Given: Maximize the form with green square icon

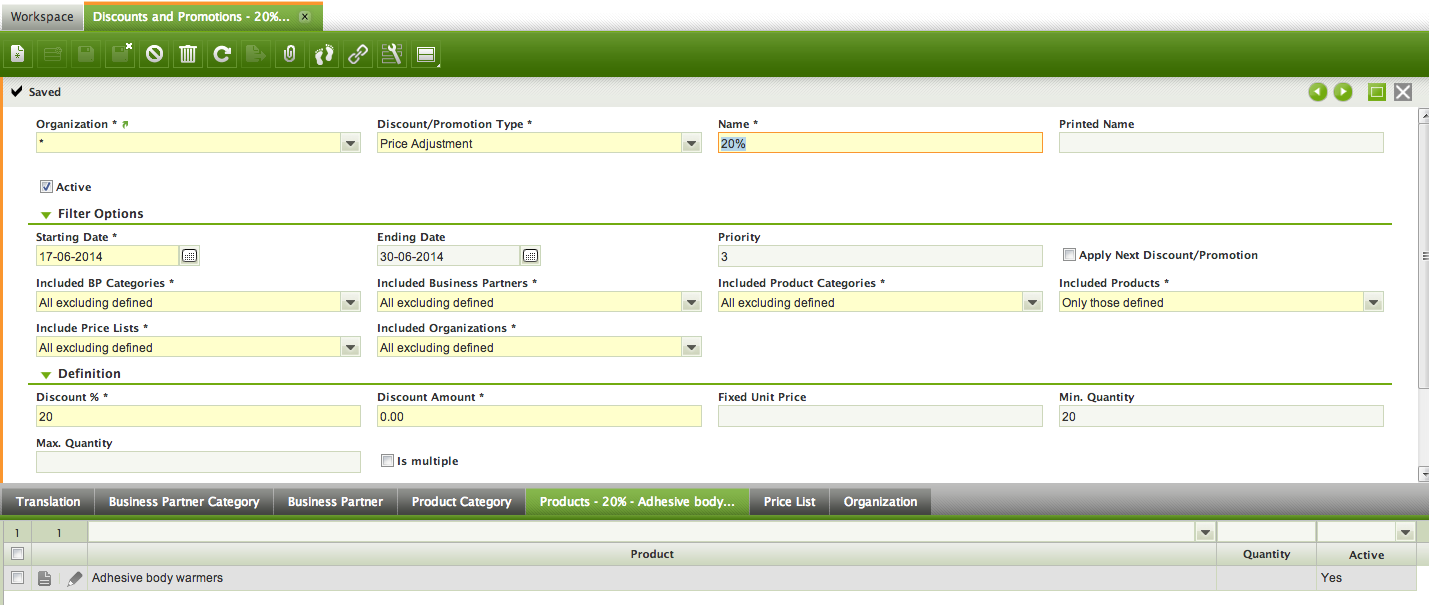Looking at the screenshot, I should pyautogui.click(x=1377, y=92).
